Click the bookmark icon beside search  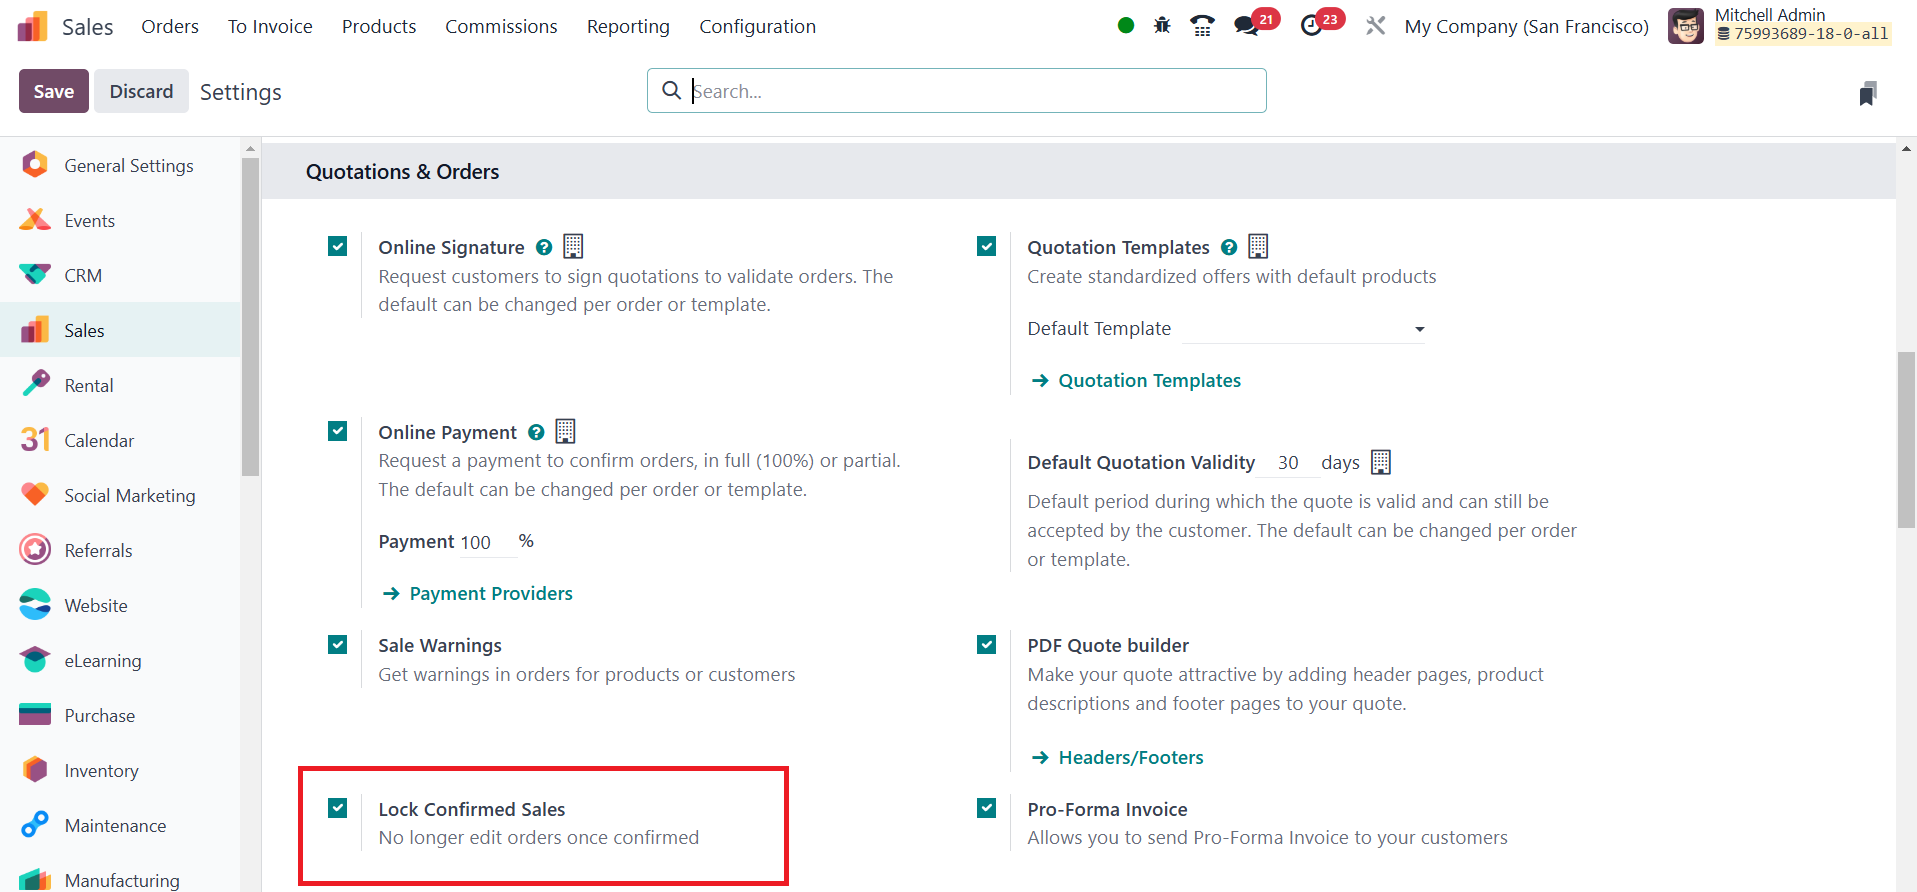point(1867,93)
